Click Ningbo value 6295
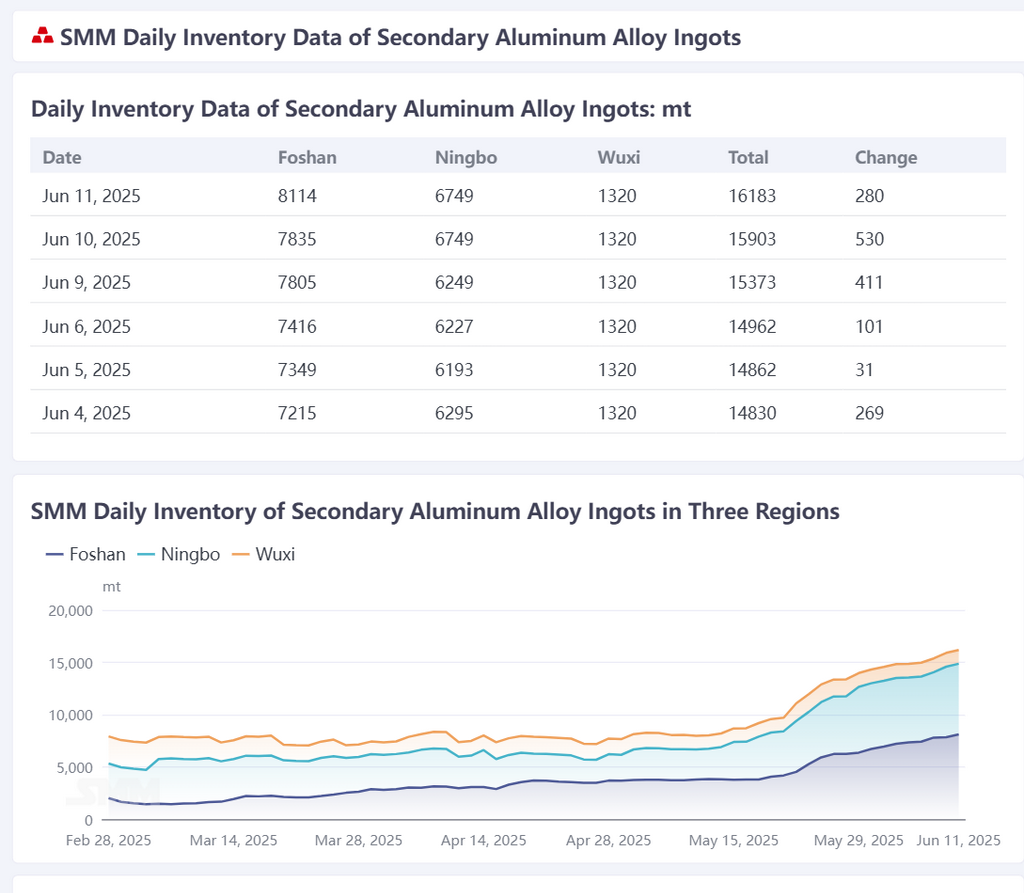 pos(454,414)
